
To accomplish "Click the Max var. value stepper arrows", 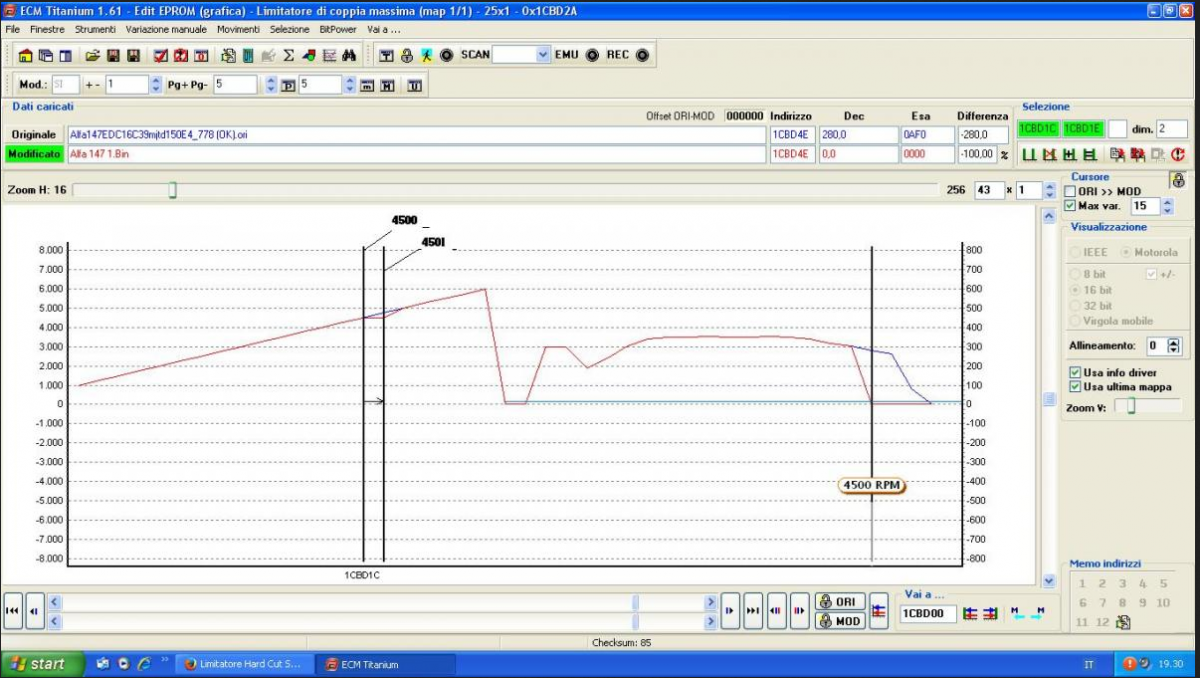I will pos(1167,206).
